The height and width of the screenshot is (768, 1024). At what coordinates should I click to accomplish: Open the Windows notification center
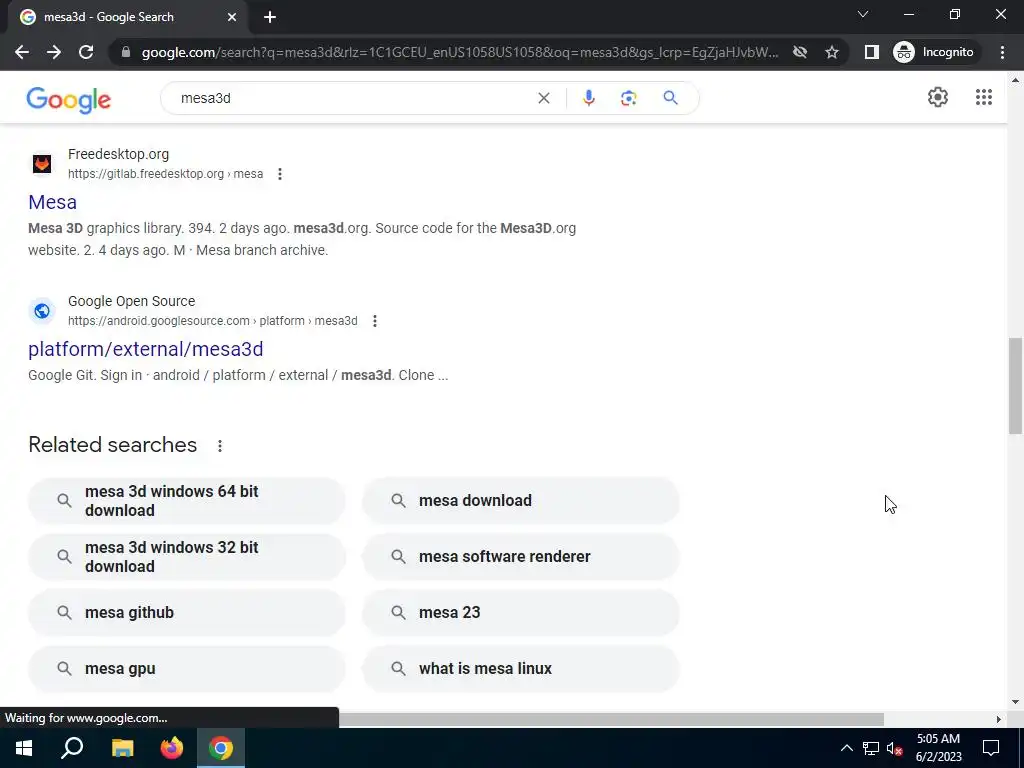tap(991, 748)
